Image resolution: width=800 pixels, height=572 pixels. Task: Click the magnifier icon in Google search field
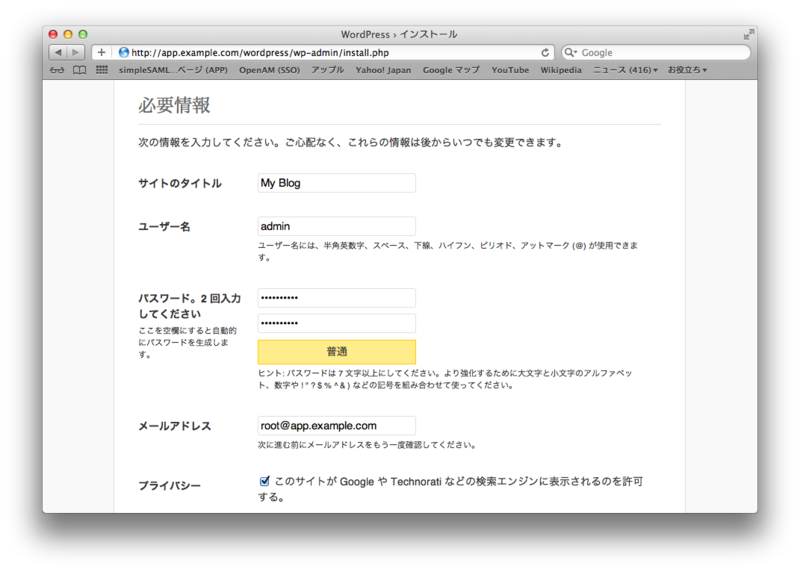point(571,52)
